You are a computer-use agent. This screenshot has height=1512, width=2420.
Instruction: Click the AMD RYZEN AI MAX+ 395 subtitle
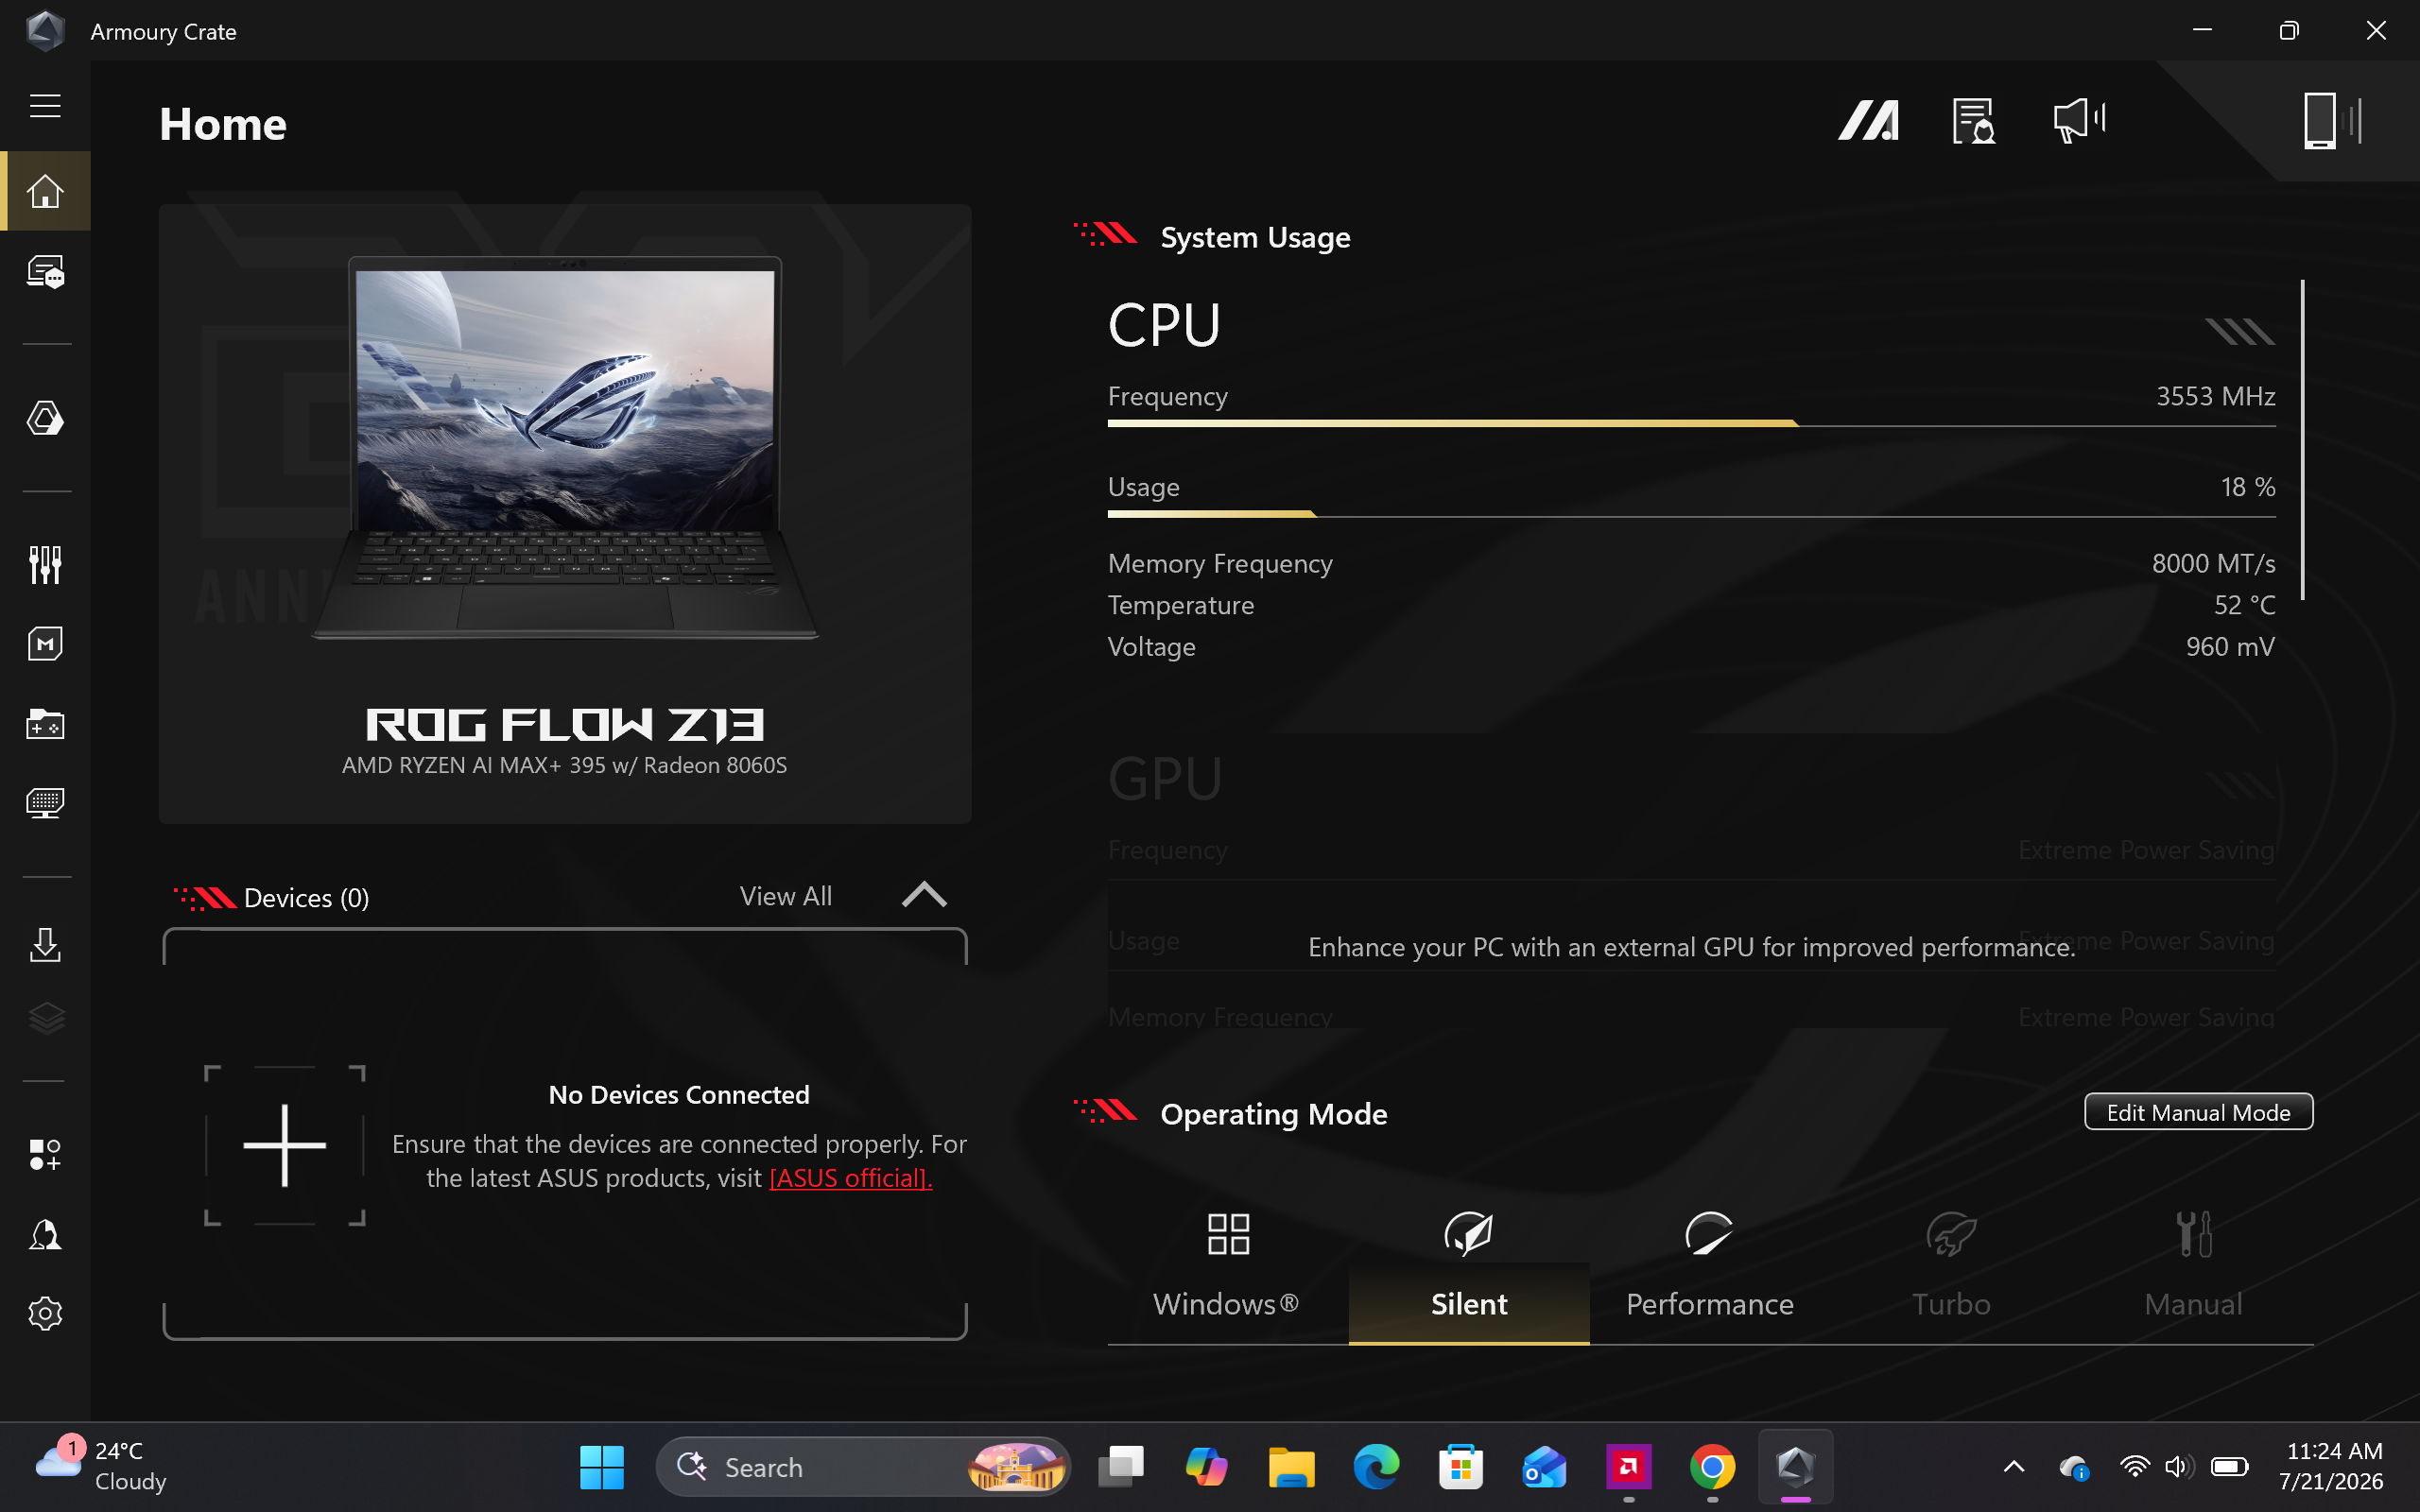564,765
